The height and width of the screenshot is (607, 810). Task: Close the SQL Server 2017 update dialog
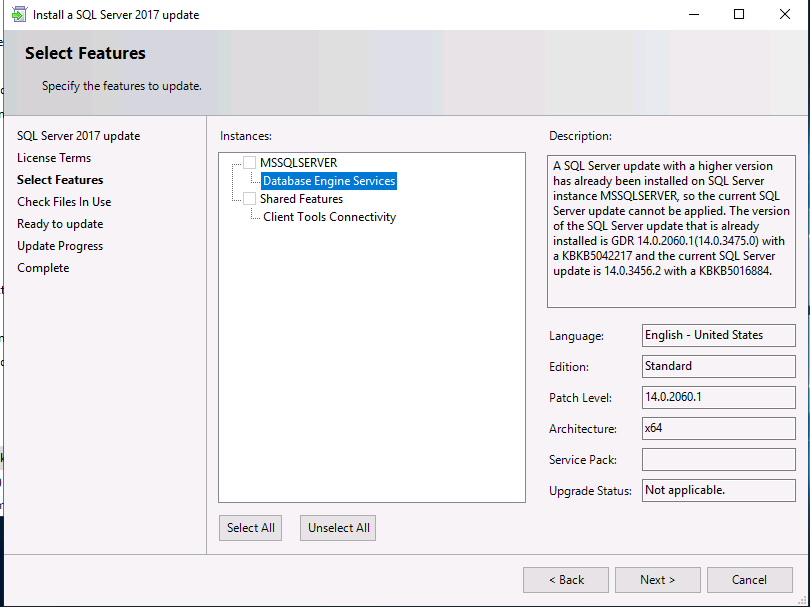click(785, 15)
